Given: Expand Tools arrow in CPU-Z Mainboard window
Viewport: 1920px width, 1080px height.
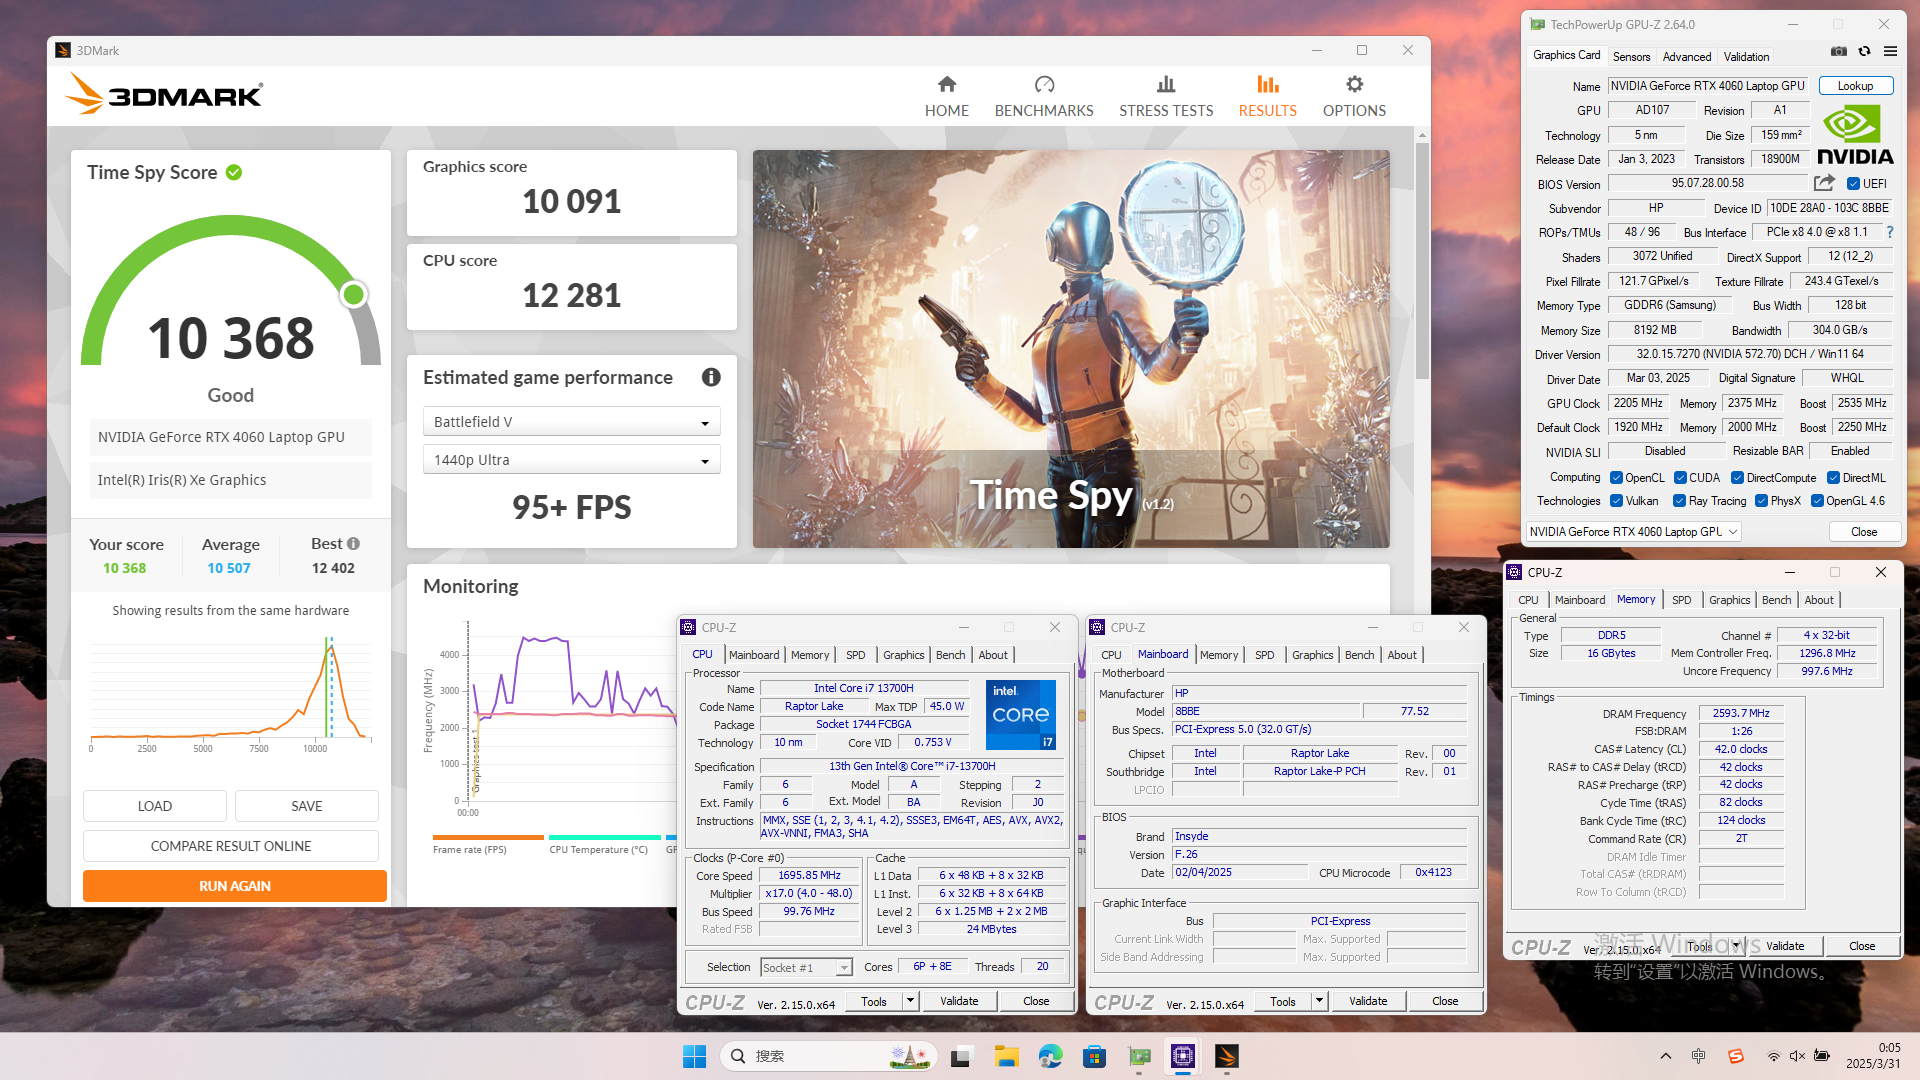Looking at the screenshot, I should tap(1319, 1001).
